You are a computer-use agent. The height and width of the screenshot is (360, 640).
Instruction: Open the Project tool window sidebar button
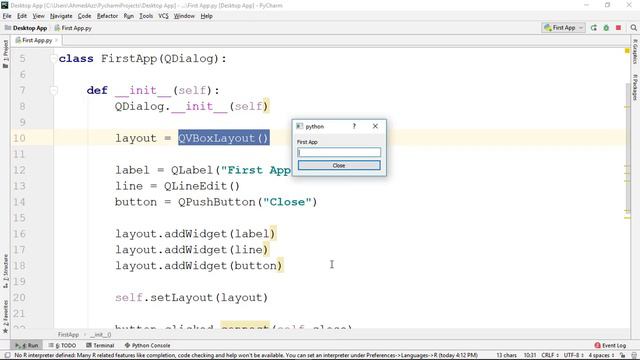5,54
